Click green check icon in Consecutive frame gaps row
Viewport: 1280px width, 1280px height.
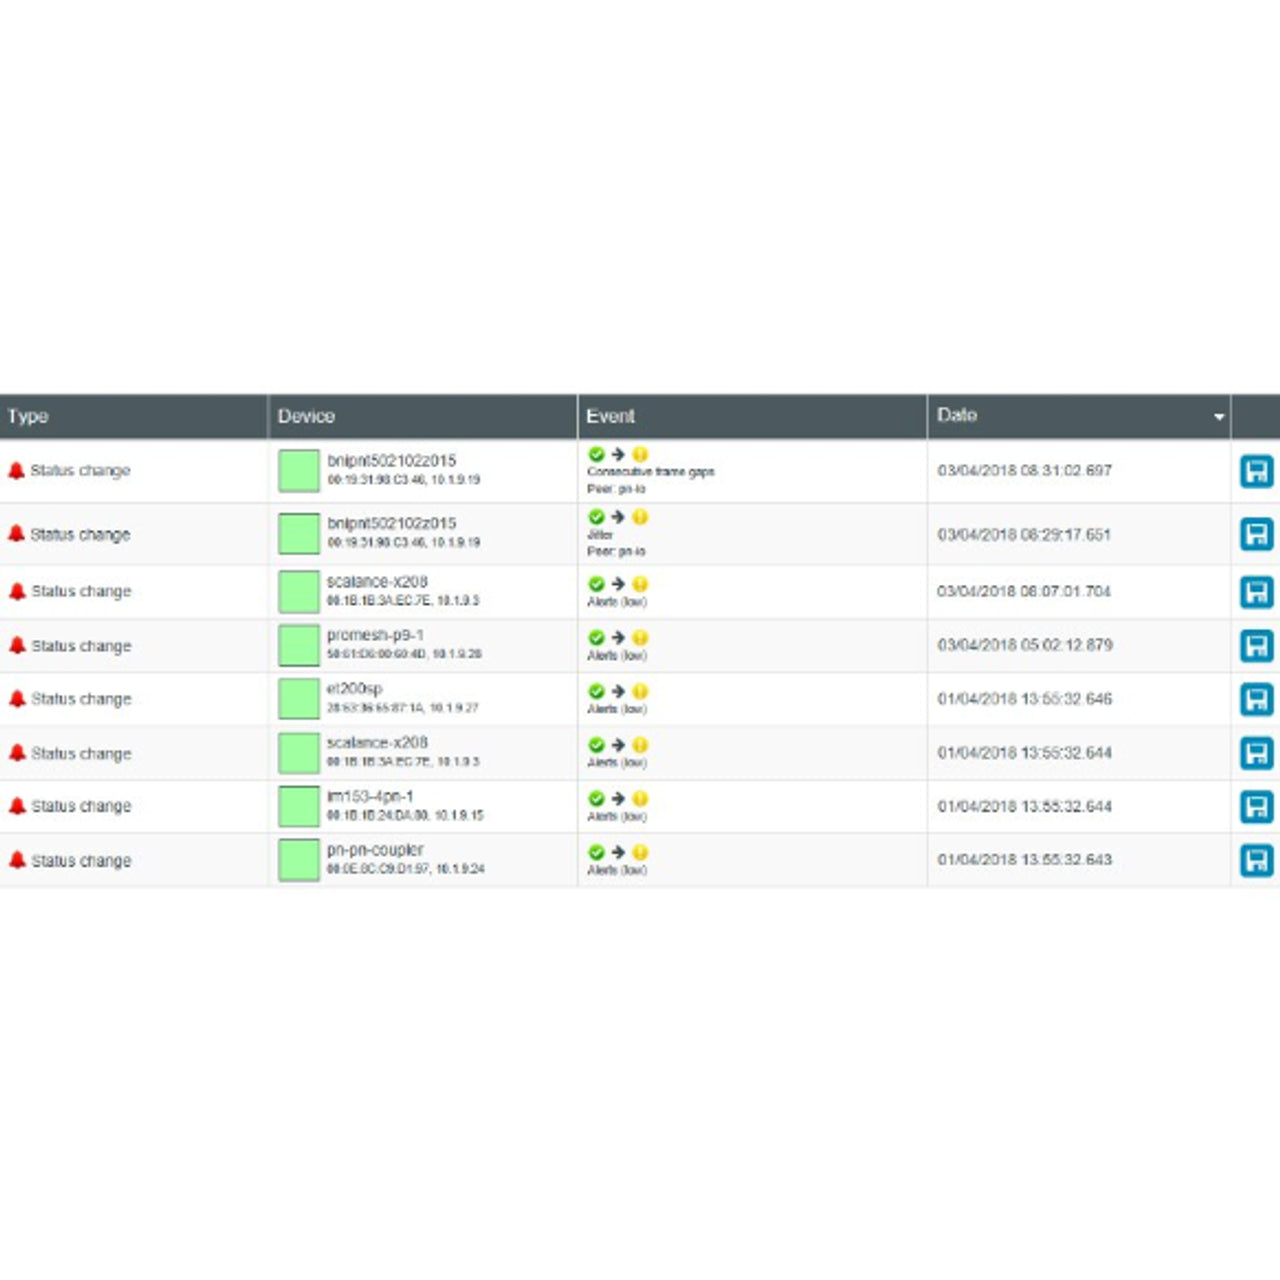pyautogui.click(x=596, y=454)
